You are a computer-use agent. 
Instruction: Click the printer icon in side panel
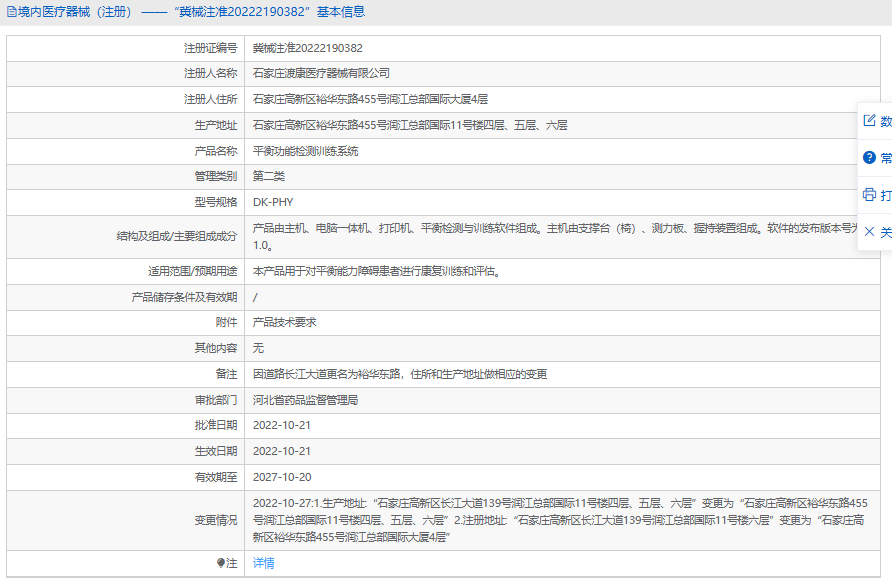click(x=869, y=194)
